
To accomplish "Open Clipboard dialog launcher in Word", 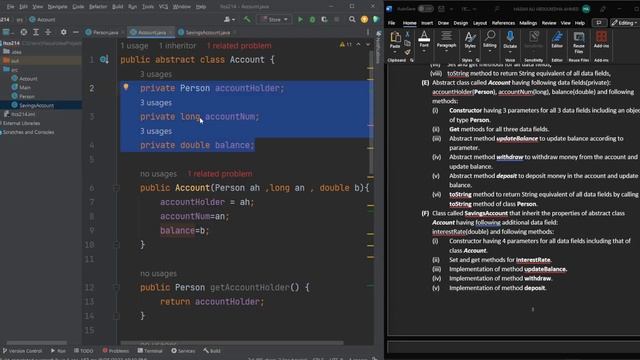I will coord(411,60).
